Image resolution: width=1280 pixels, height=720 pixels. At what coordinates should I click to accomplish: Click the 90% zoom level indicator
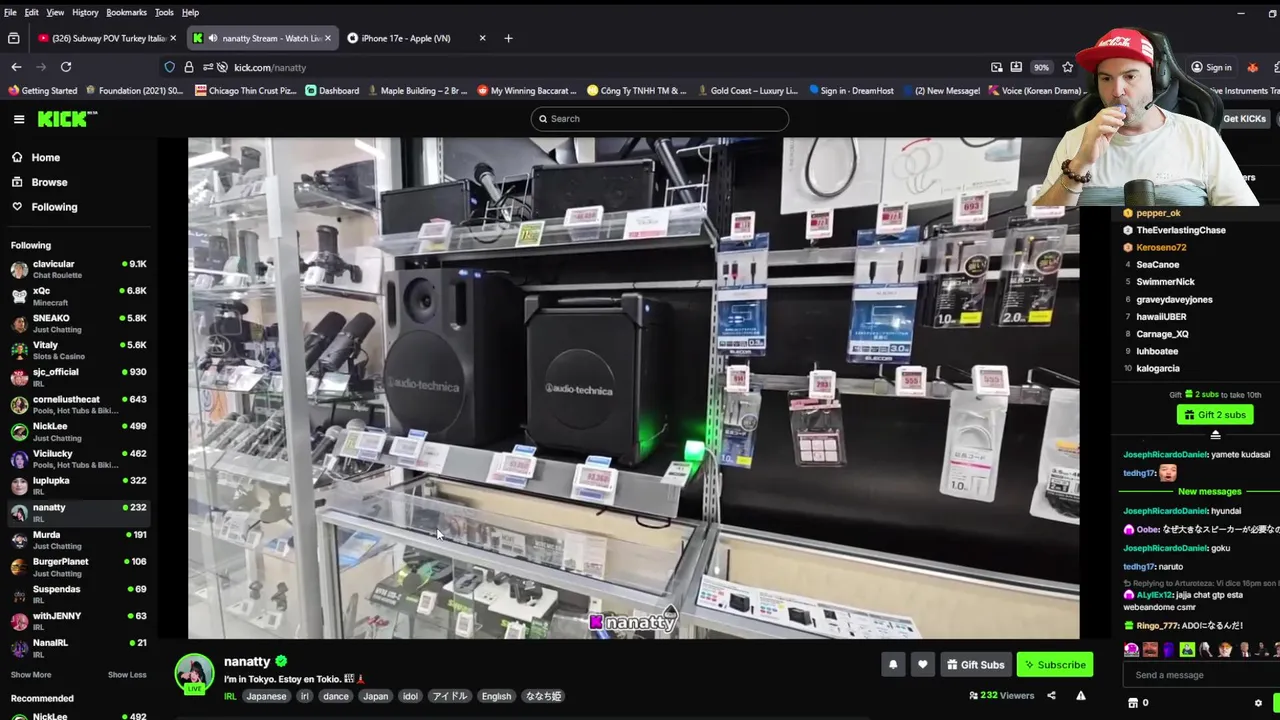(1042, 67)
